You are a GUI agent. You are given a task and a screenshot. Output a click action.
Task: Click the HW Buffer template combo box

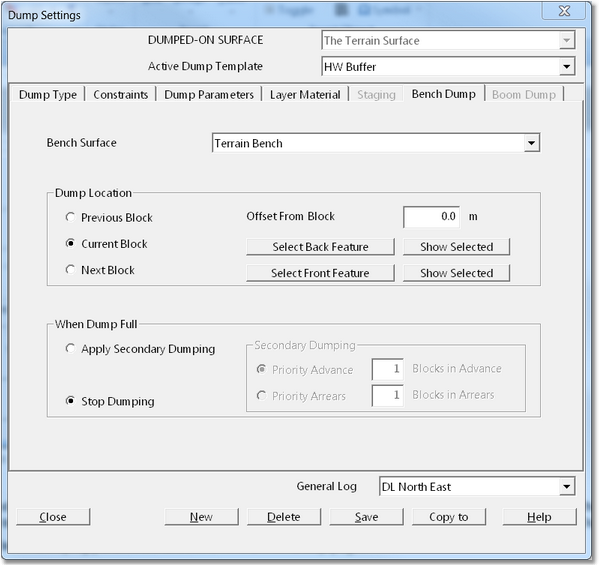448,66
